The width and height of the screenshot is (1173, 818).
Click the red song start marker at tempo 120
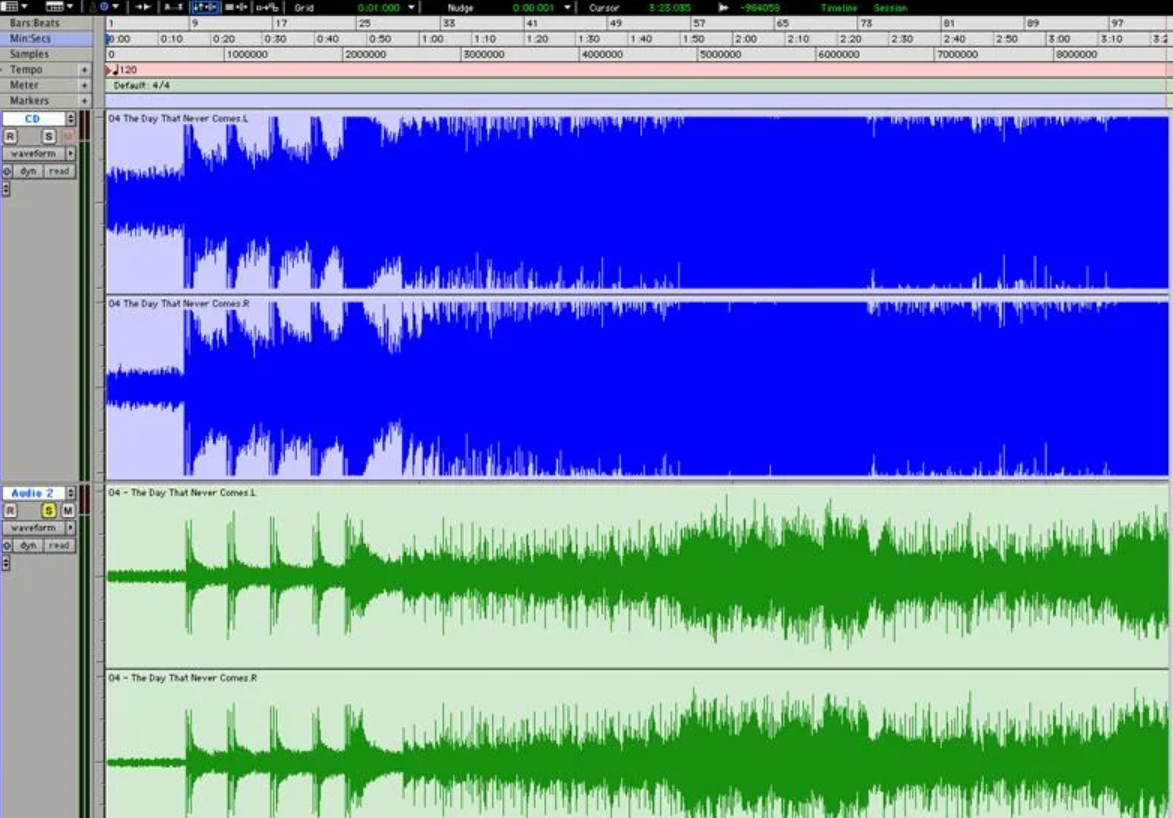(x=111, y=70)
